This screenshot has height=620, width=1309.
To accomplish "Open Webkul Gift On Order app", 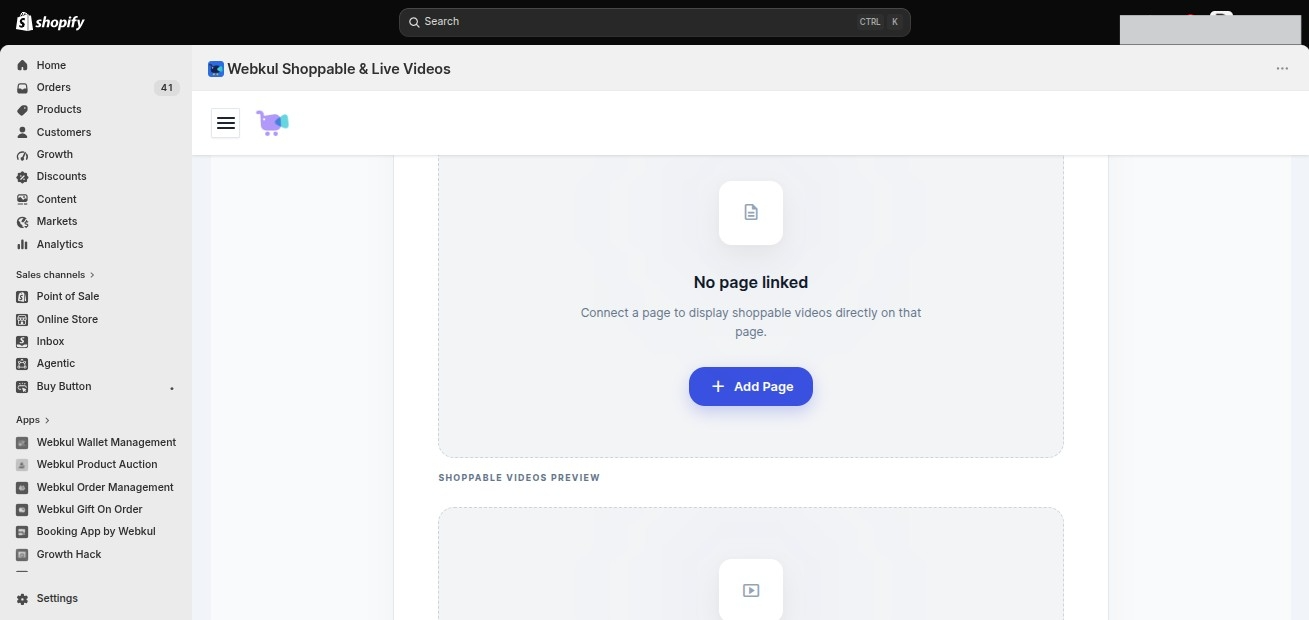I will (90, 509).
